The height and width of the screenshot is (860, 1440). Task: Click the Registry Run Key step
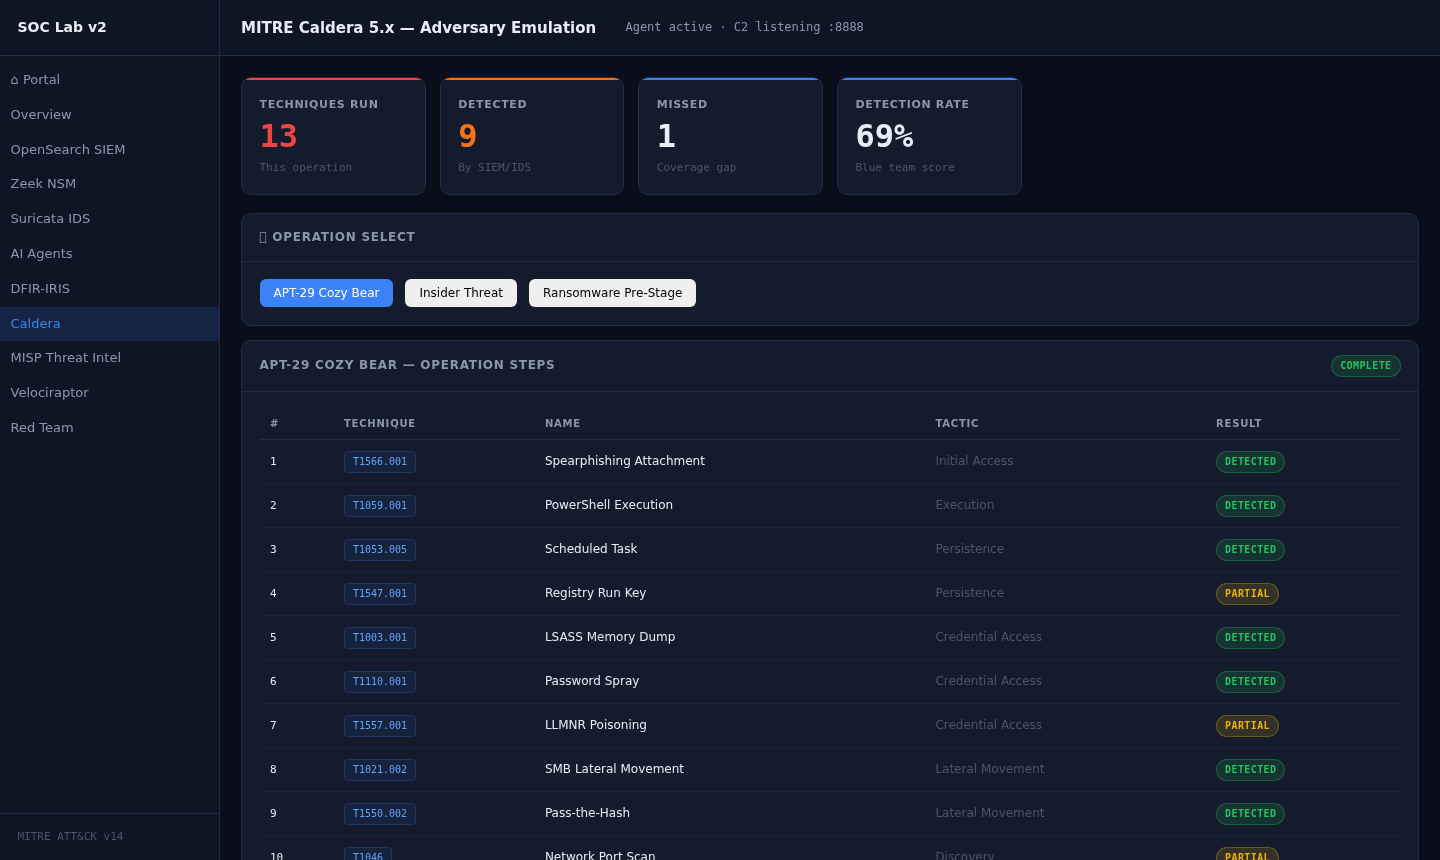pos(596,593)
